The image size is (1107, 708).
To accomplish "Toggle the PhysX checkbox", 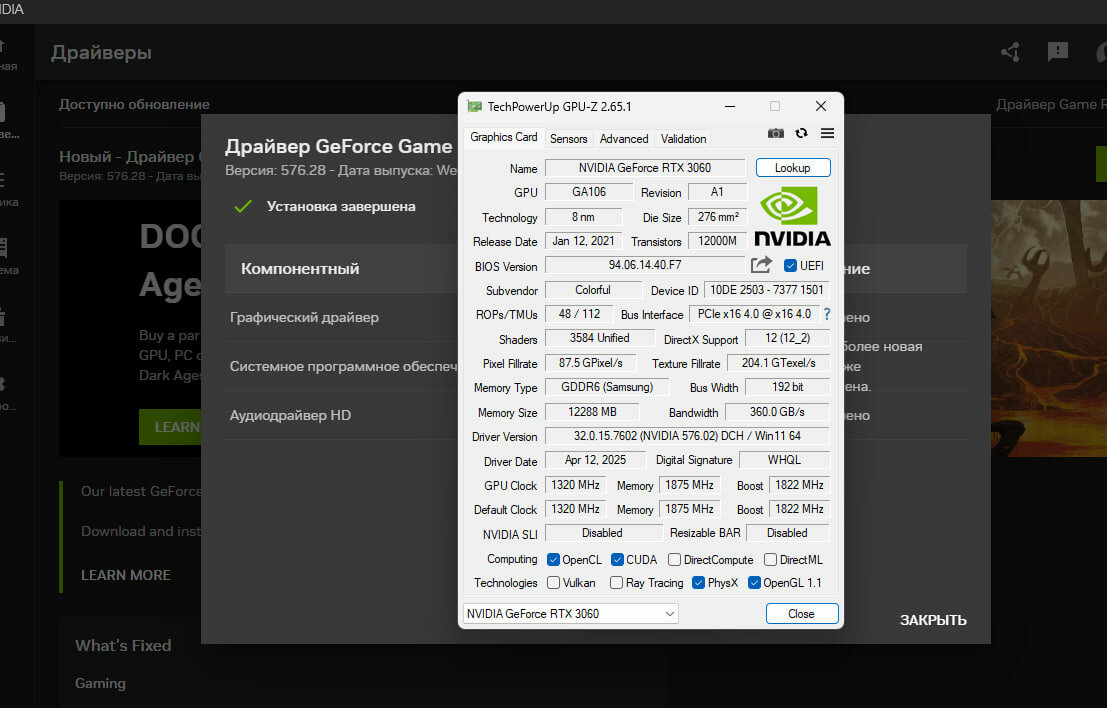I will pos(698,582).
